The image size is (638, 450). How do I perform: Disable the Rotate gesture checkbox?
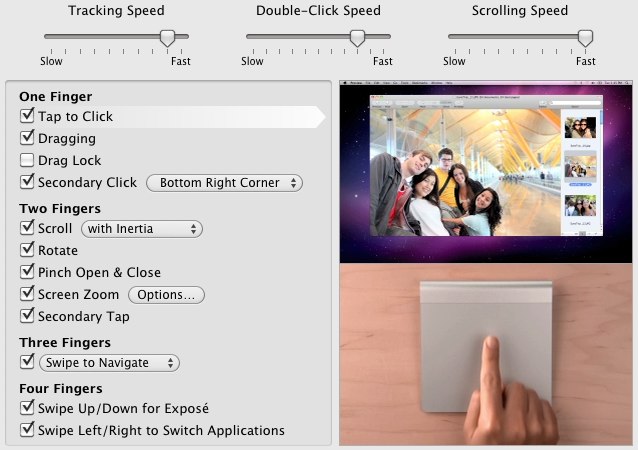click(27, 251)
